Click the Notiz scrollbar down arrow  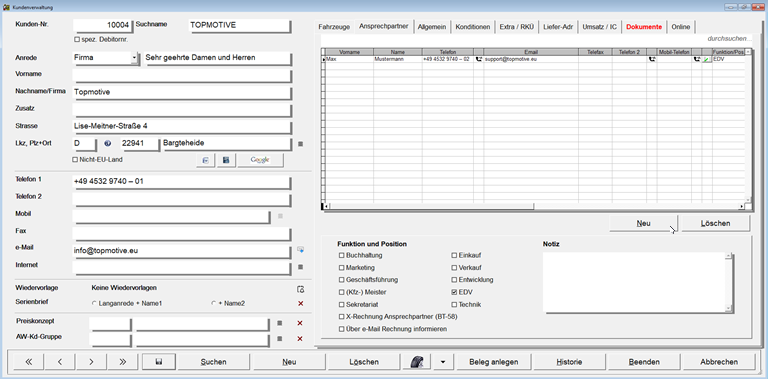point(728,308)
